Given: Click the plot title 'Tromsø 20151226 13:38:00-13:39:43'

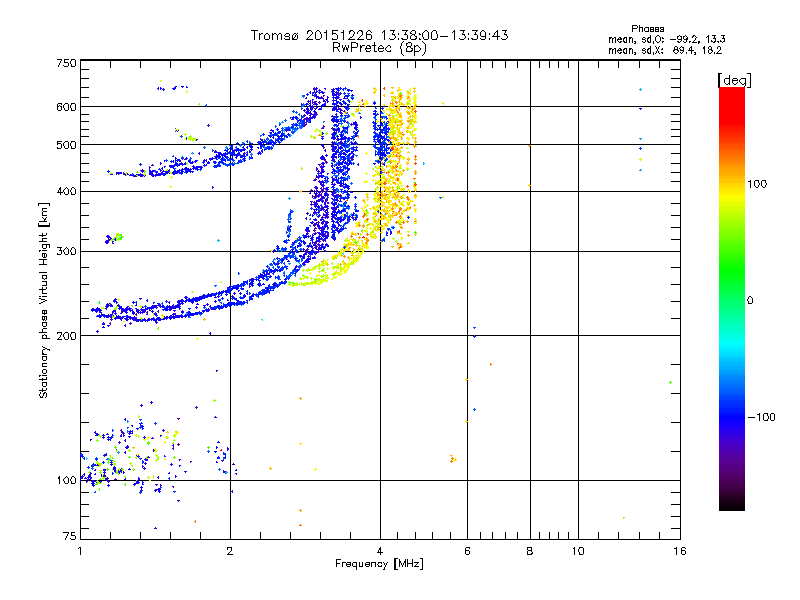Looking at the screenshot, I should (x=379, y=35).
